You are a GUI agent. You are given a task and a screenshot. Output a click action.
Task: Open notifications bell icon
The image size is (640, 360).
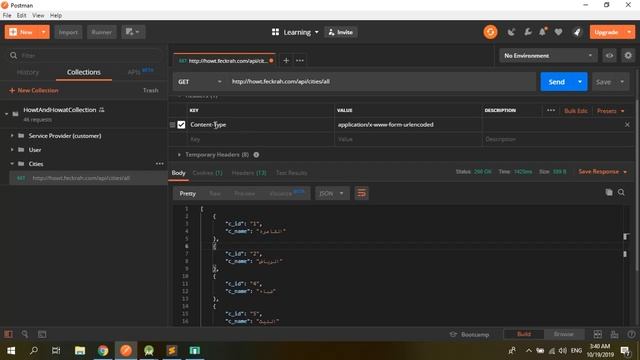pyautogui.click(x=543, y=32)
